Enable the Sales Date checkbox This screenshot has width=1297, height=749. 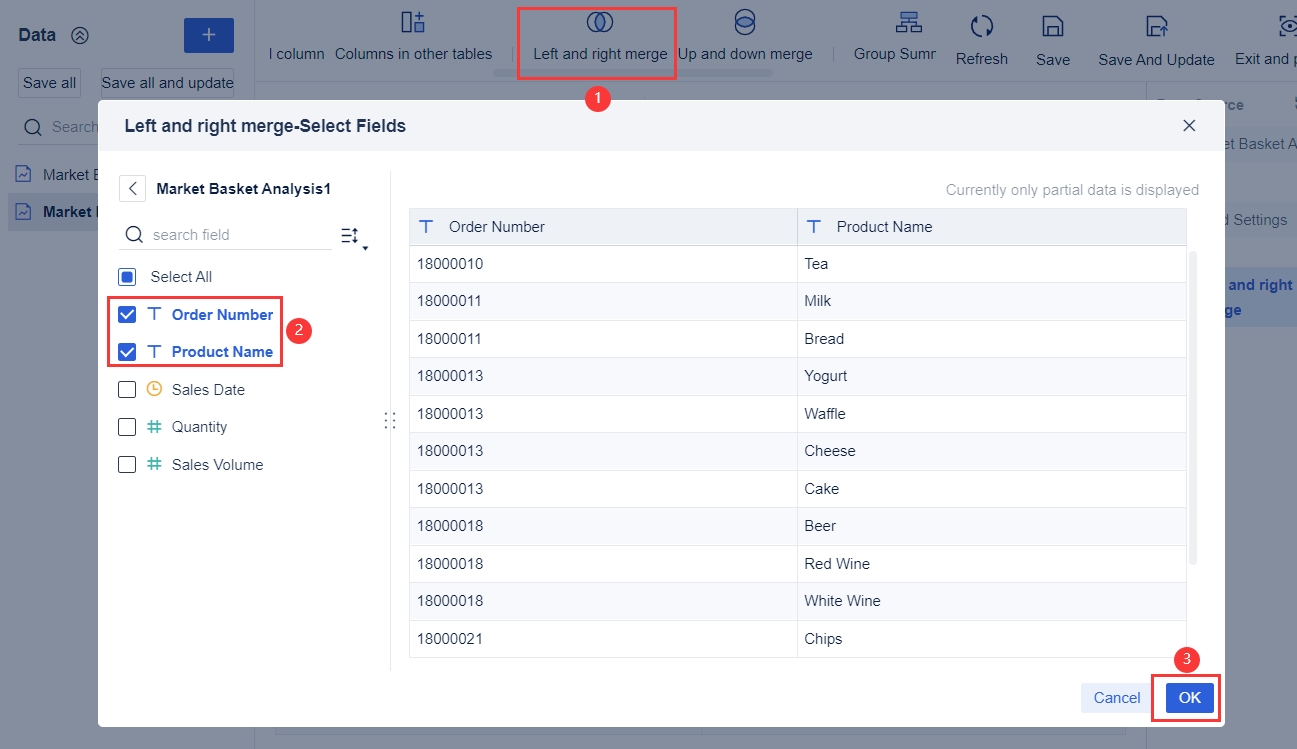(127, 389)
